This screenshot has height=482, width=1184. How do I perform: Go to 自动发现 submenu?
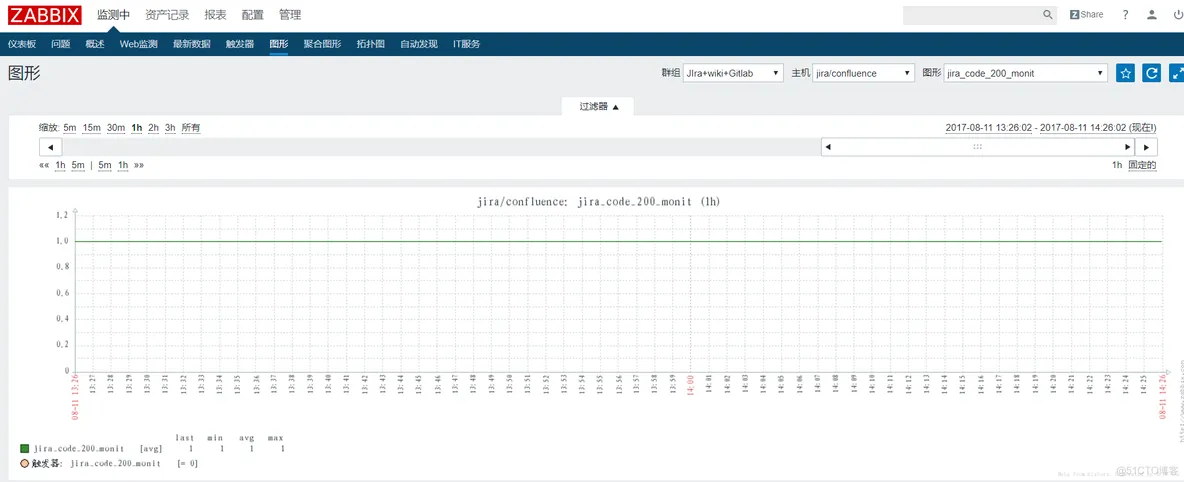click(x=418, y=44)
